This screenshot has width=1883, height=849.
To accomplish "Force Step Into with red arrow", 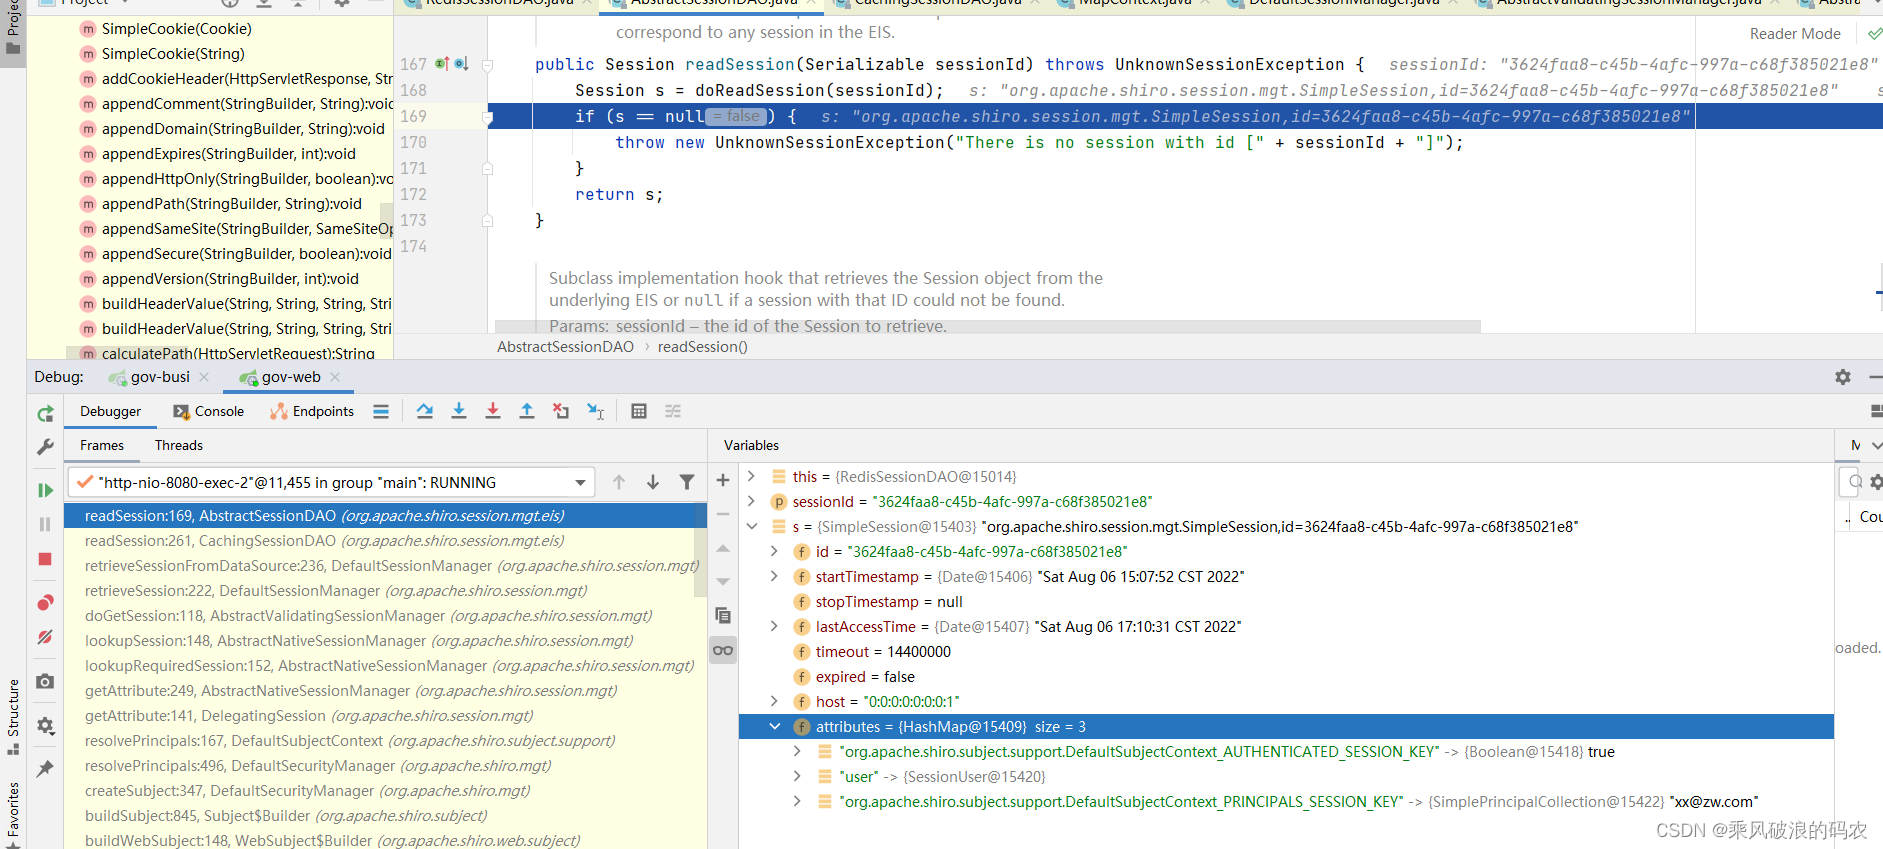I will (x=493, y=411).
